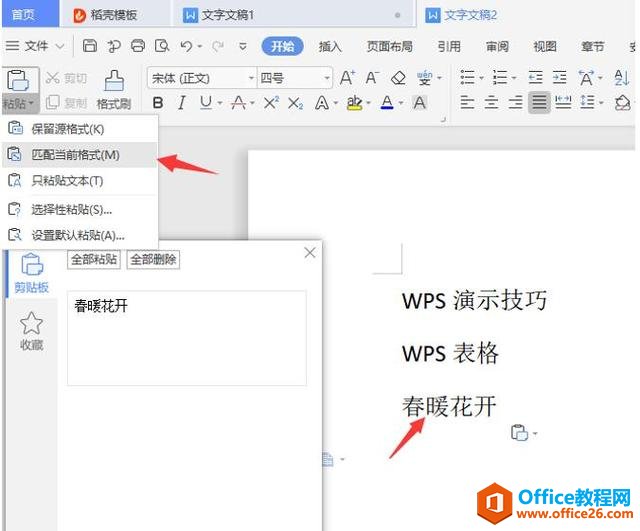Click the Phonetic Guide wén icon

click(424, 78)
